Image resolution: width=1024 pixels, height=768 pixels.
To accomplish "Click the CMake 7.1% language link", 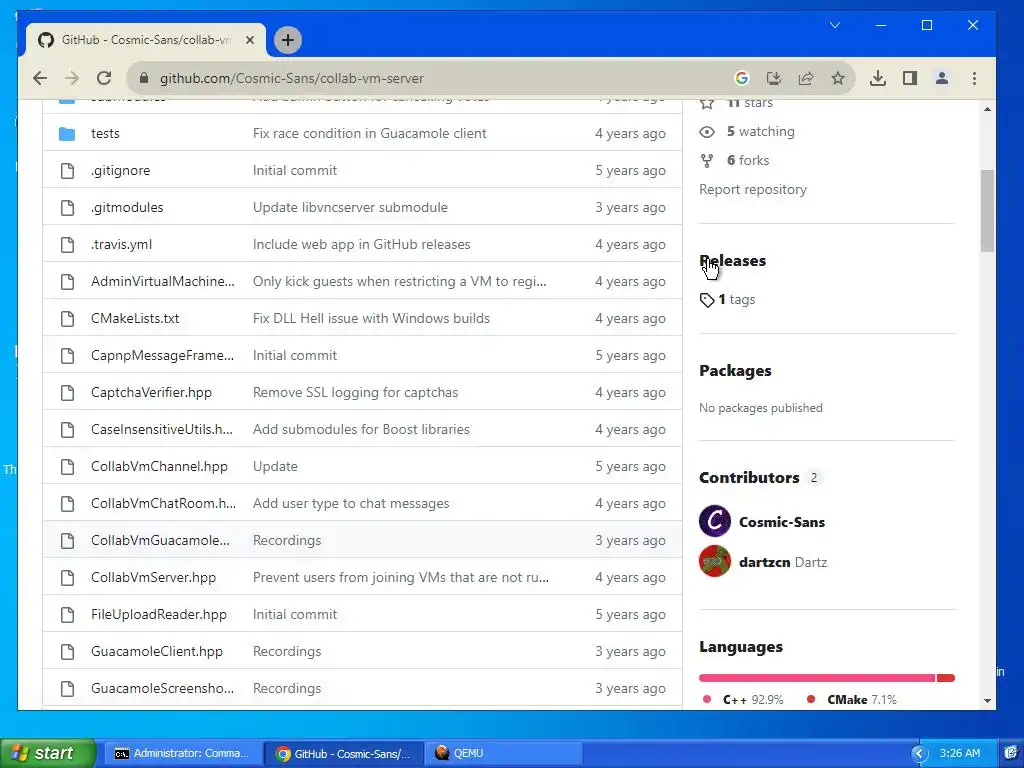I will click(862, 699).
